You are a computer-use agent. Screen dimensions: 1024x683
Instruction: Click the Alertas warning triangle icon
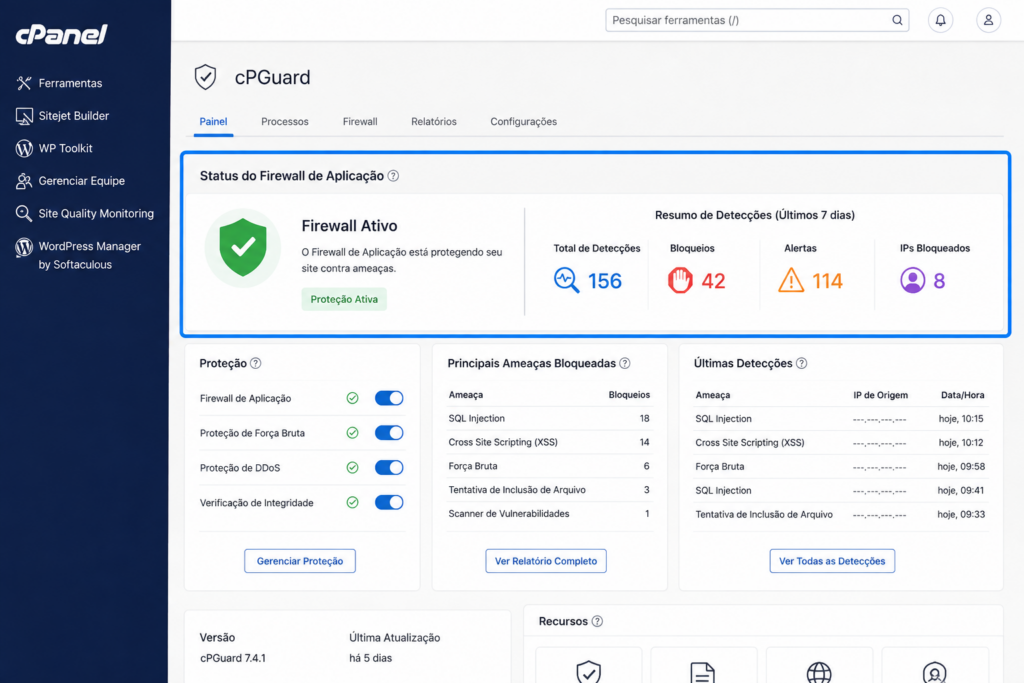pyautogui.click(x=791, y=280)
